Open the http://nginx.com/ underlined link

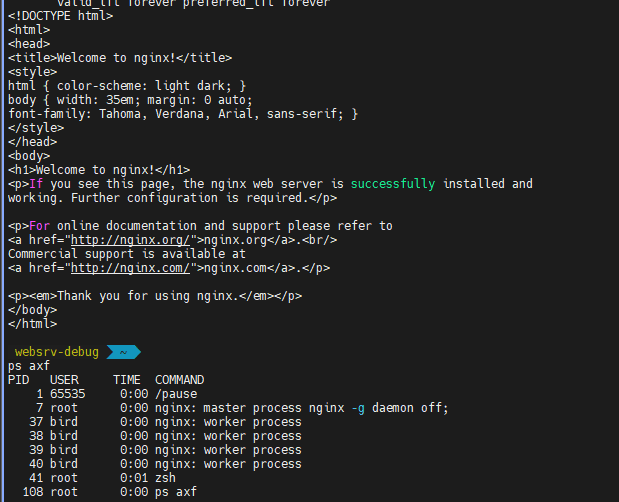[133, 268]
